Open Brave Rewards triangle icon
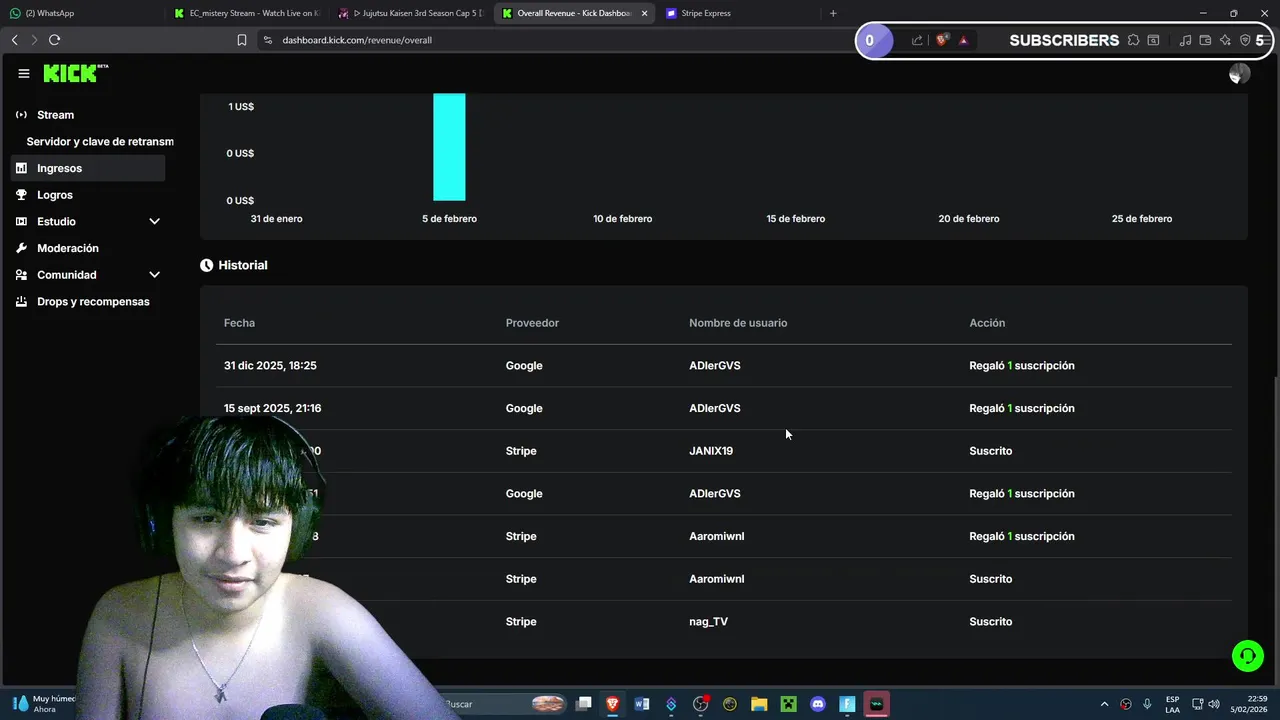The height and width of the screenshot is (720, 1280). (x=963, y=40)
